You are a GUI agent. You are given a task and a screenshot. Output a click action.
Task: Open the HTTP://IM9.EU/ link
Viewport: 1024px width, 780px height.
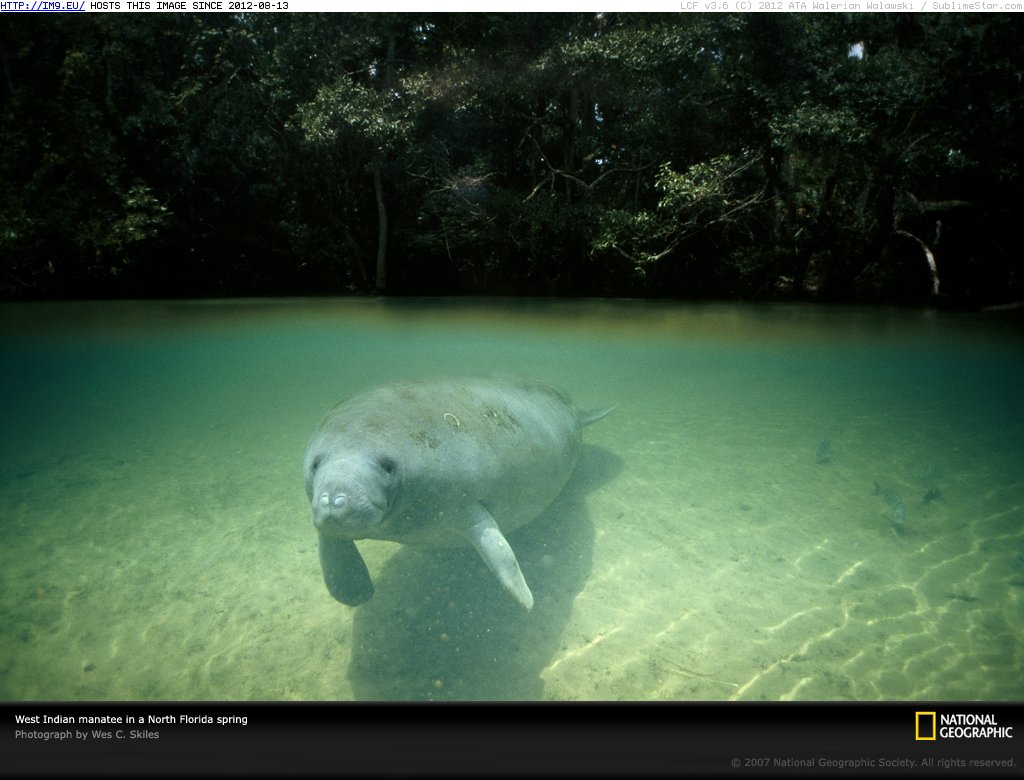pyautogui.click(x=42, y=6)
